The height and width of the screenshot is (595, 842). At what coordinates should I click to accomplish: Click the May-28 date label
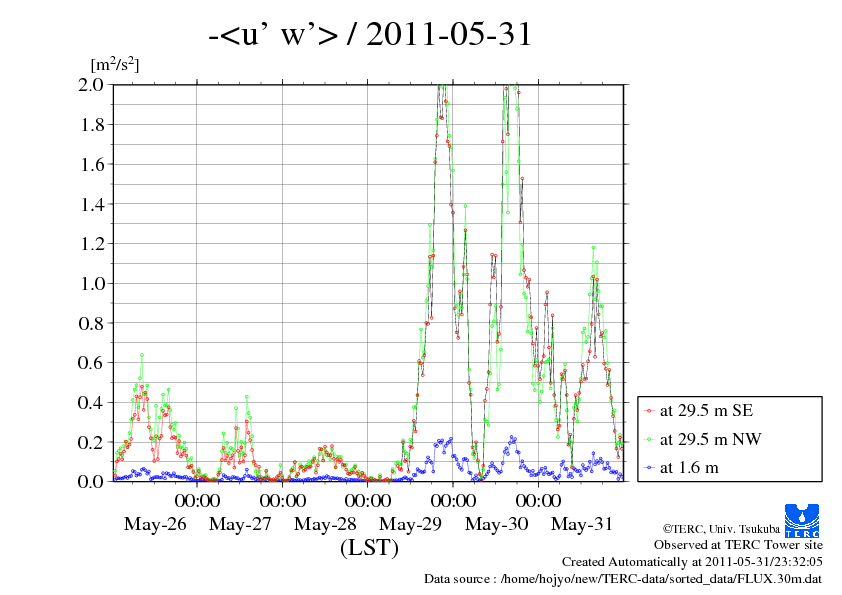click(325, 524)
